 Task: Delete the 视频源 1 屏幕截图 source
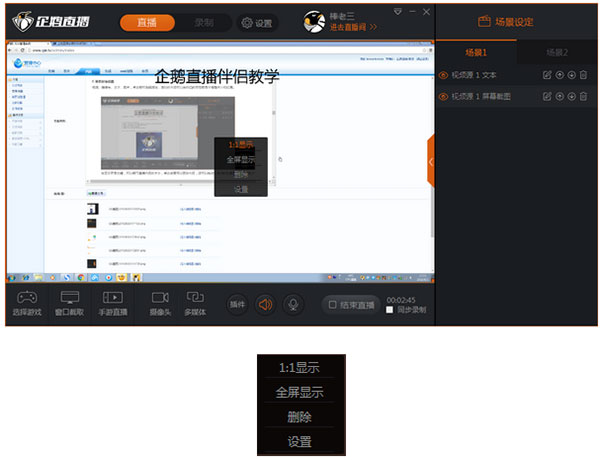(x=583, y=96)
